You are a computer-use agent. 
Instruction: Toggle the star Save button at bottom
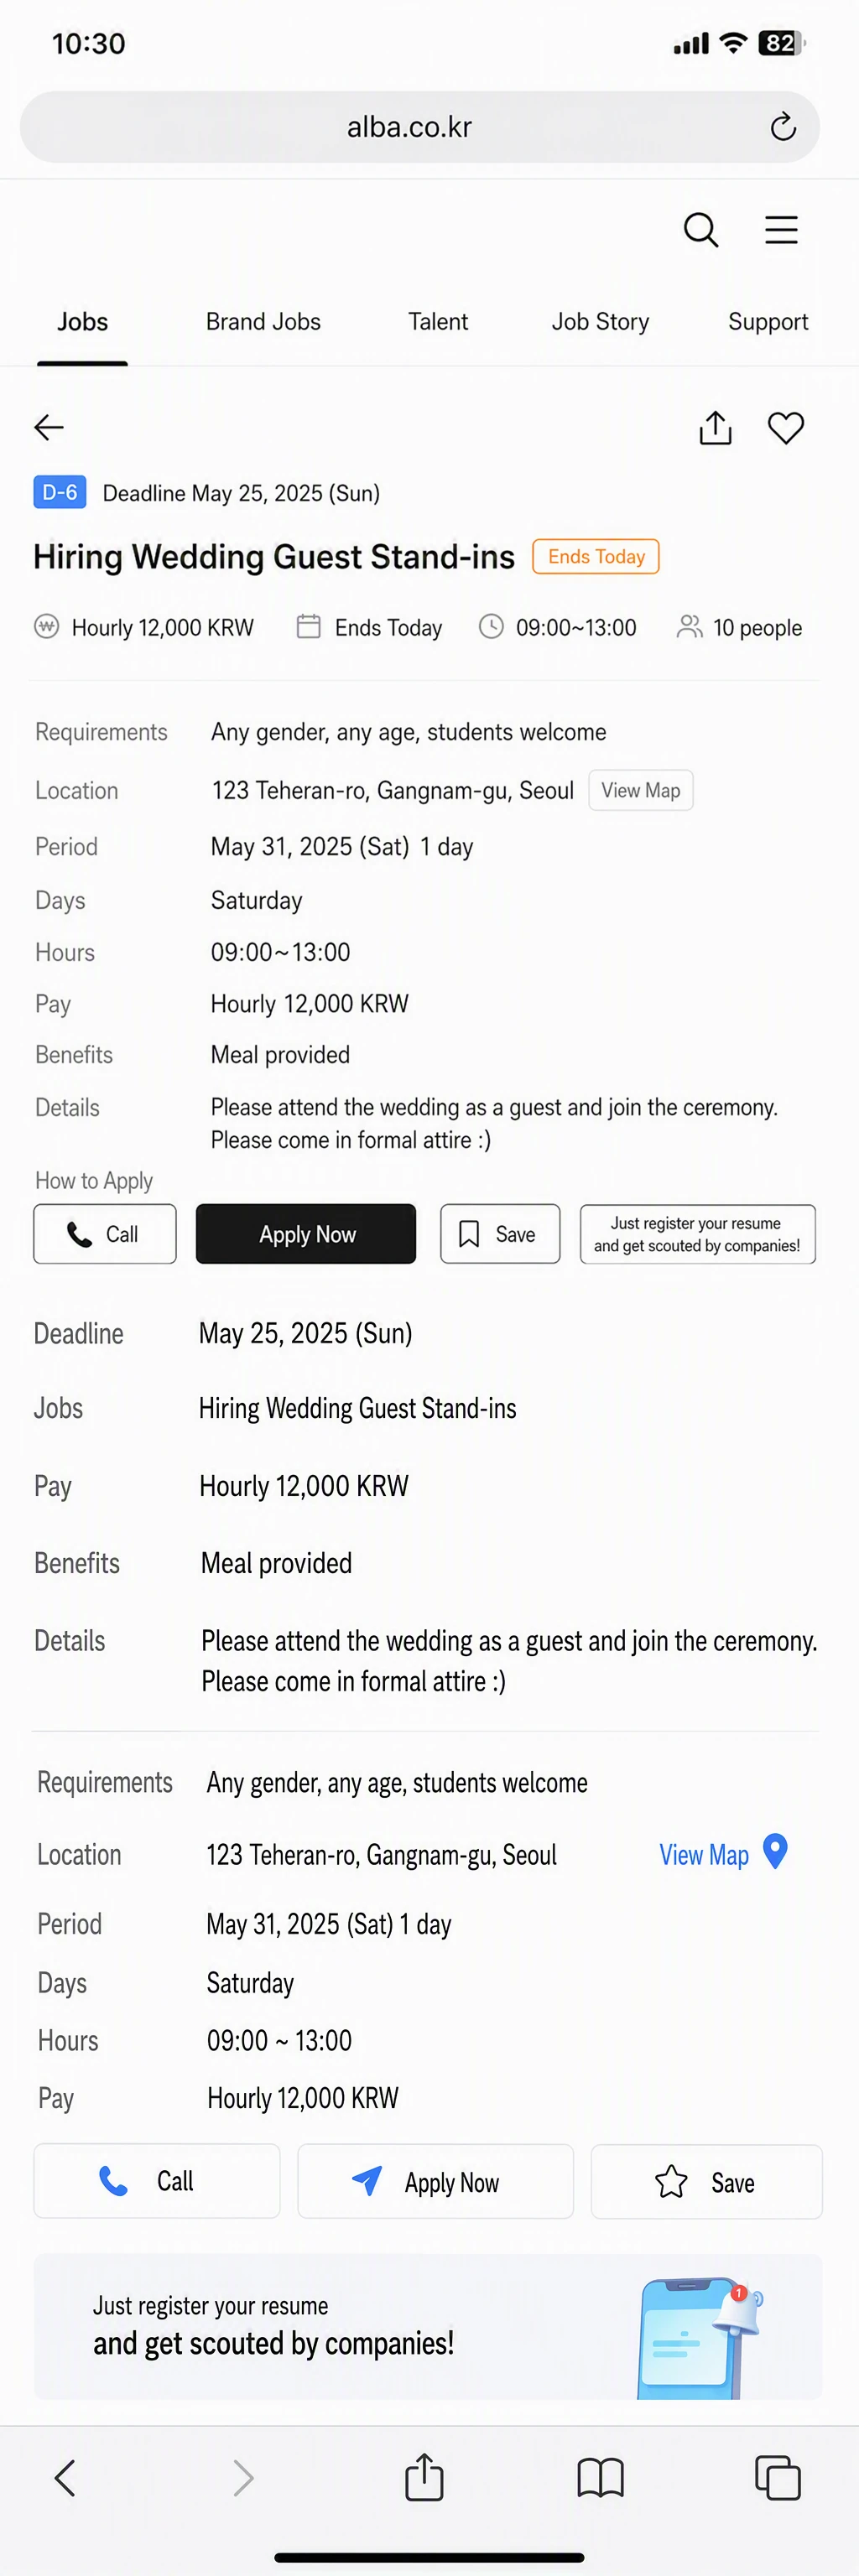point(706,2182)
